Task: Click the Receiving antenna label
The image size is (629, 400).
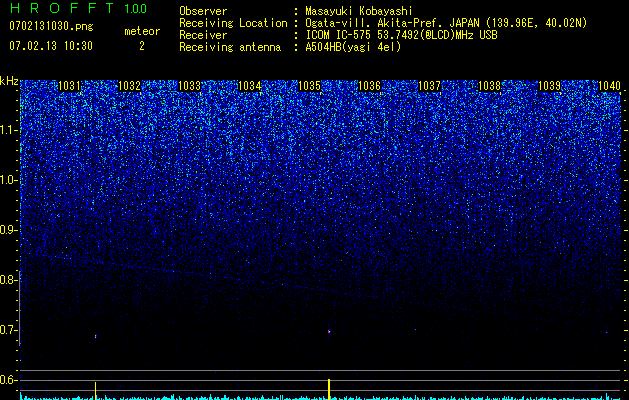Action: [230, 47]
